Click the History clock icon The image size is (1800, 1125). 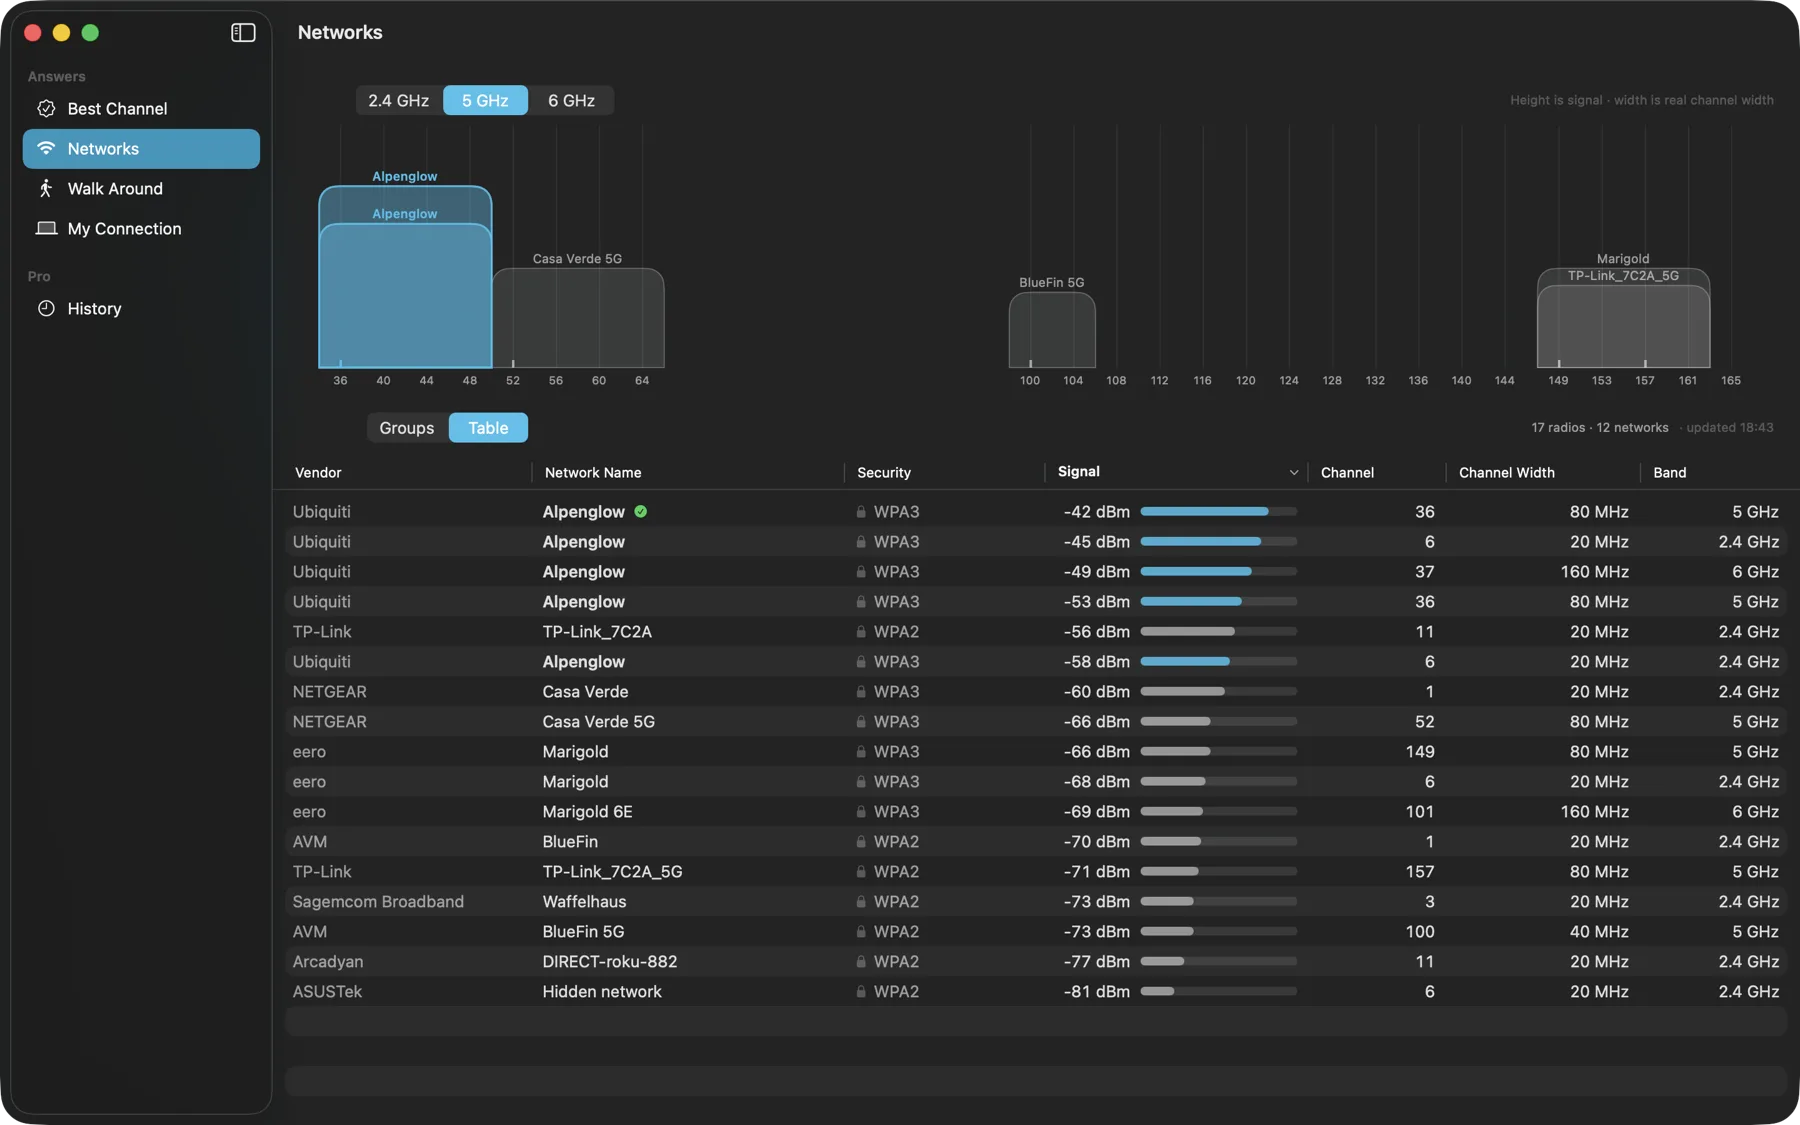pyautogui.click(x=46, y=308)
